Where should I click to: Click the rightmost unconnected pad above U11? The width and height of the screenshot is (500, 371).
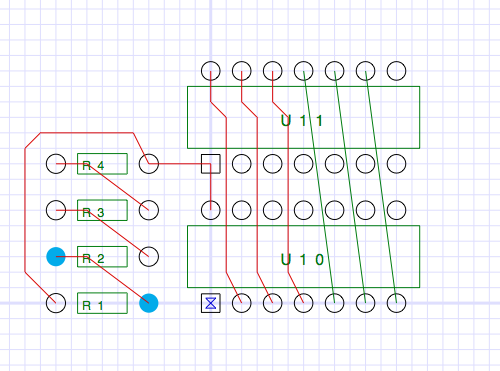pos(396,71)
